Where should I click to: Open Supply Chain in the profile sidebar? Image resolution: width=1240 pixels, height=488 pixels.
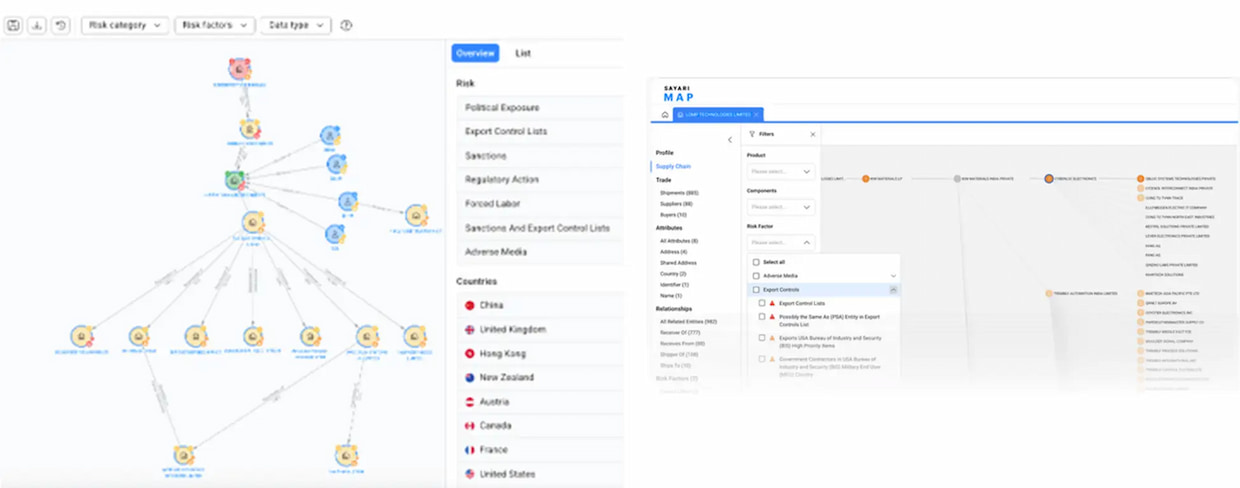click(674, 166)
